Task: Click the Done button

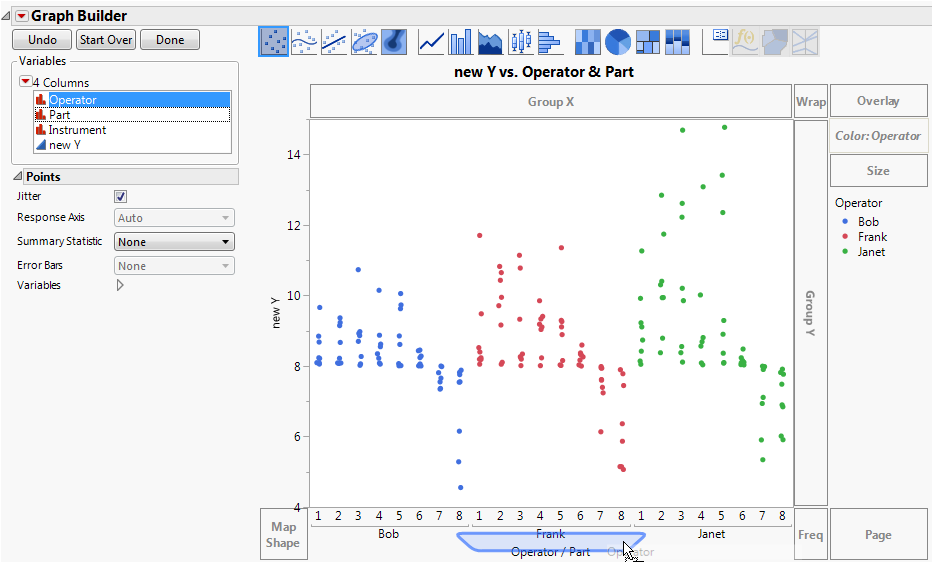Action: pyautogui.click(x=170, y=40)
